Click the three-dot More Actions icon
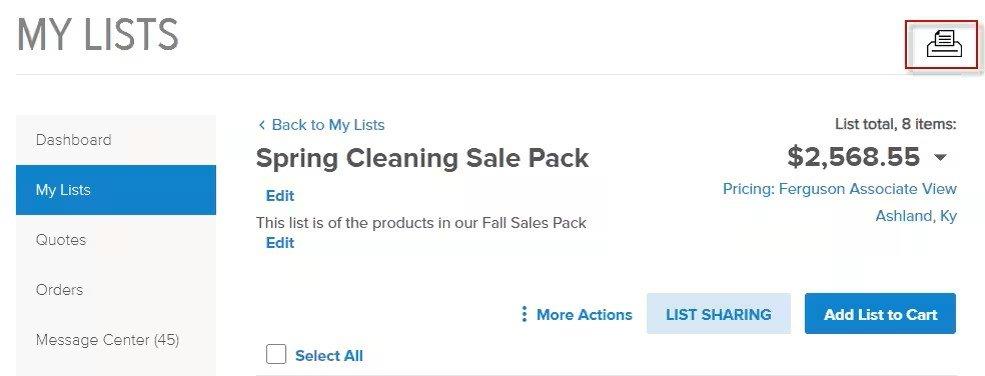Viewport: 985px width, 376px height. click(524, 314)
